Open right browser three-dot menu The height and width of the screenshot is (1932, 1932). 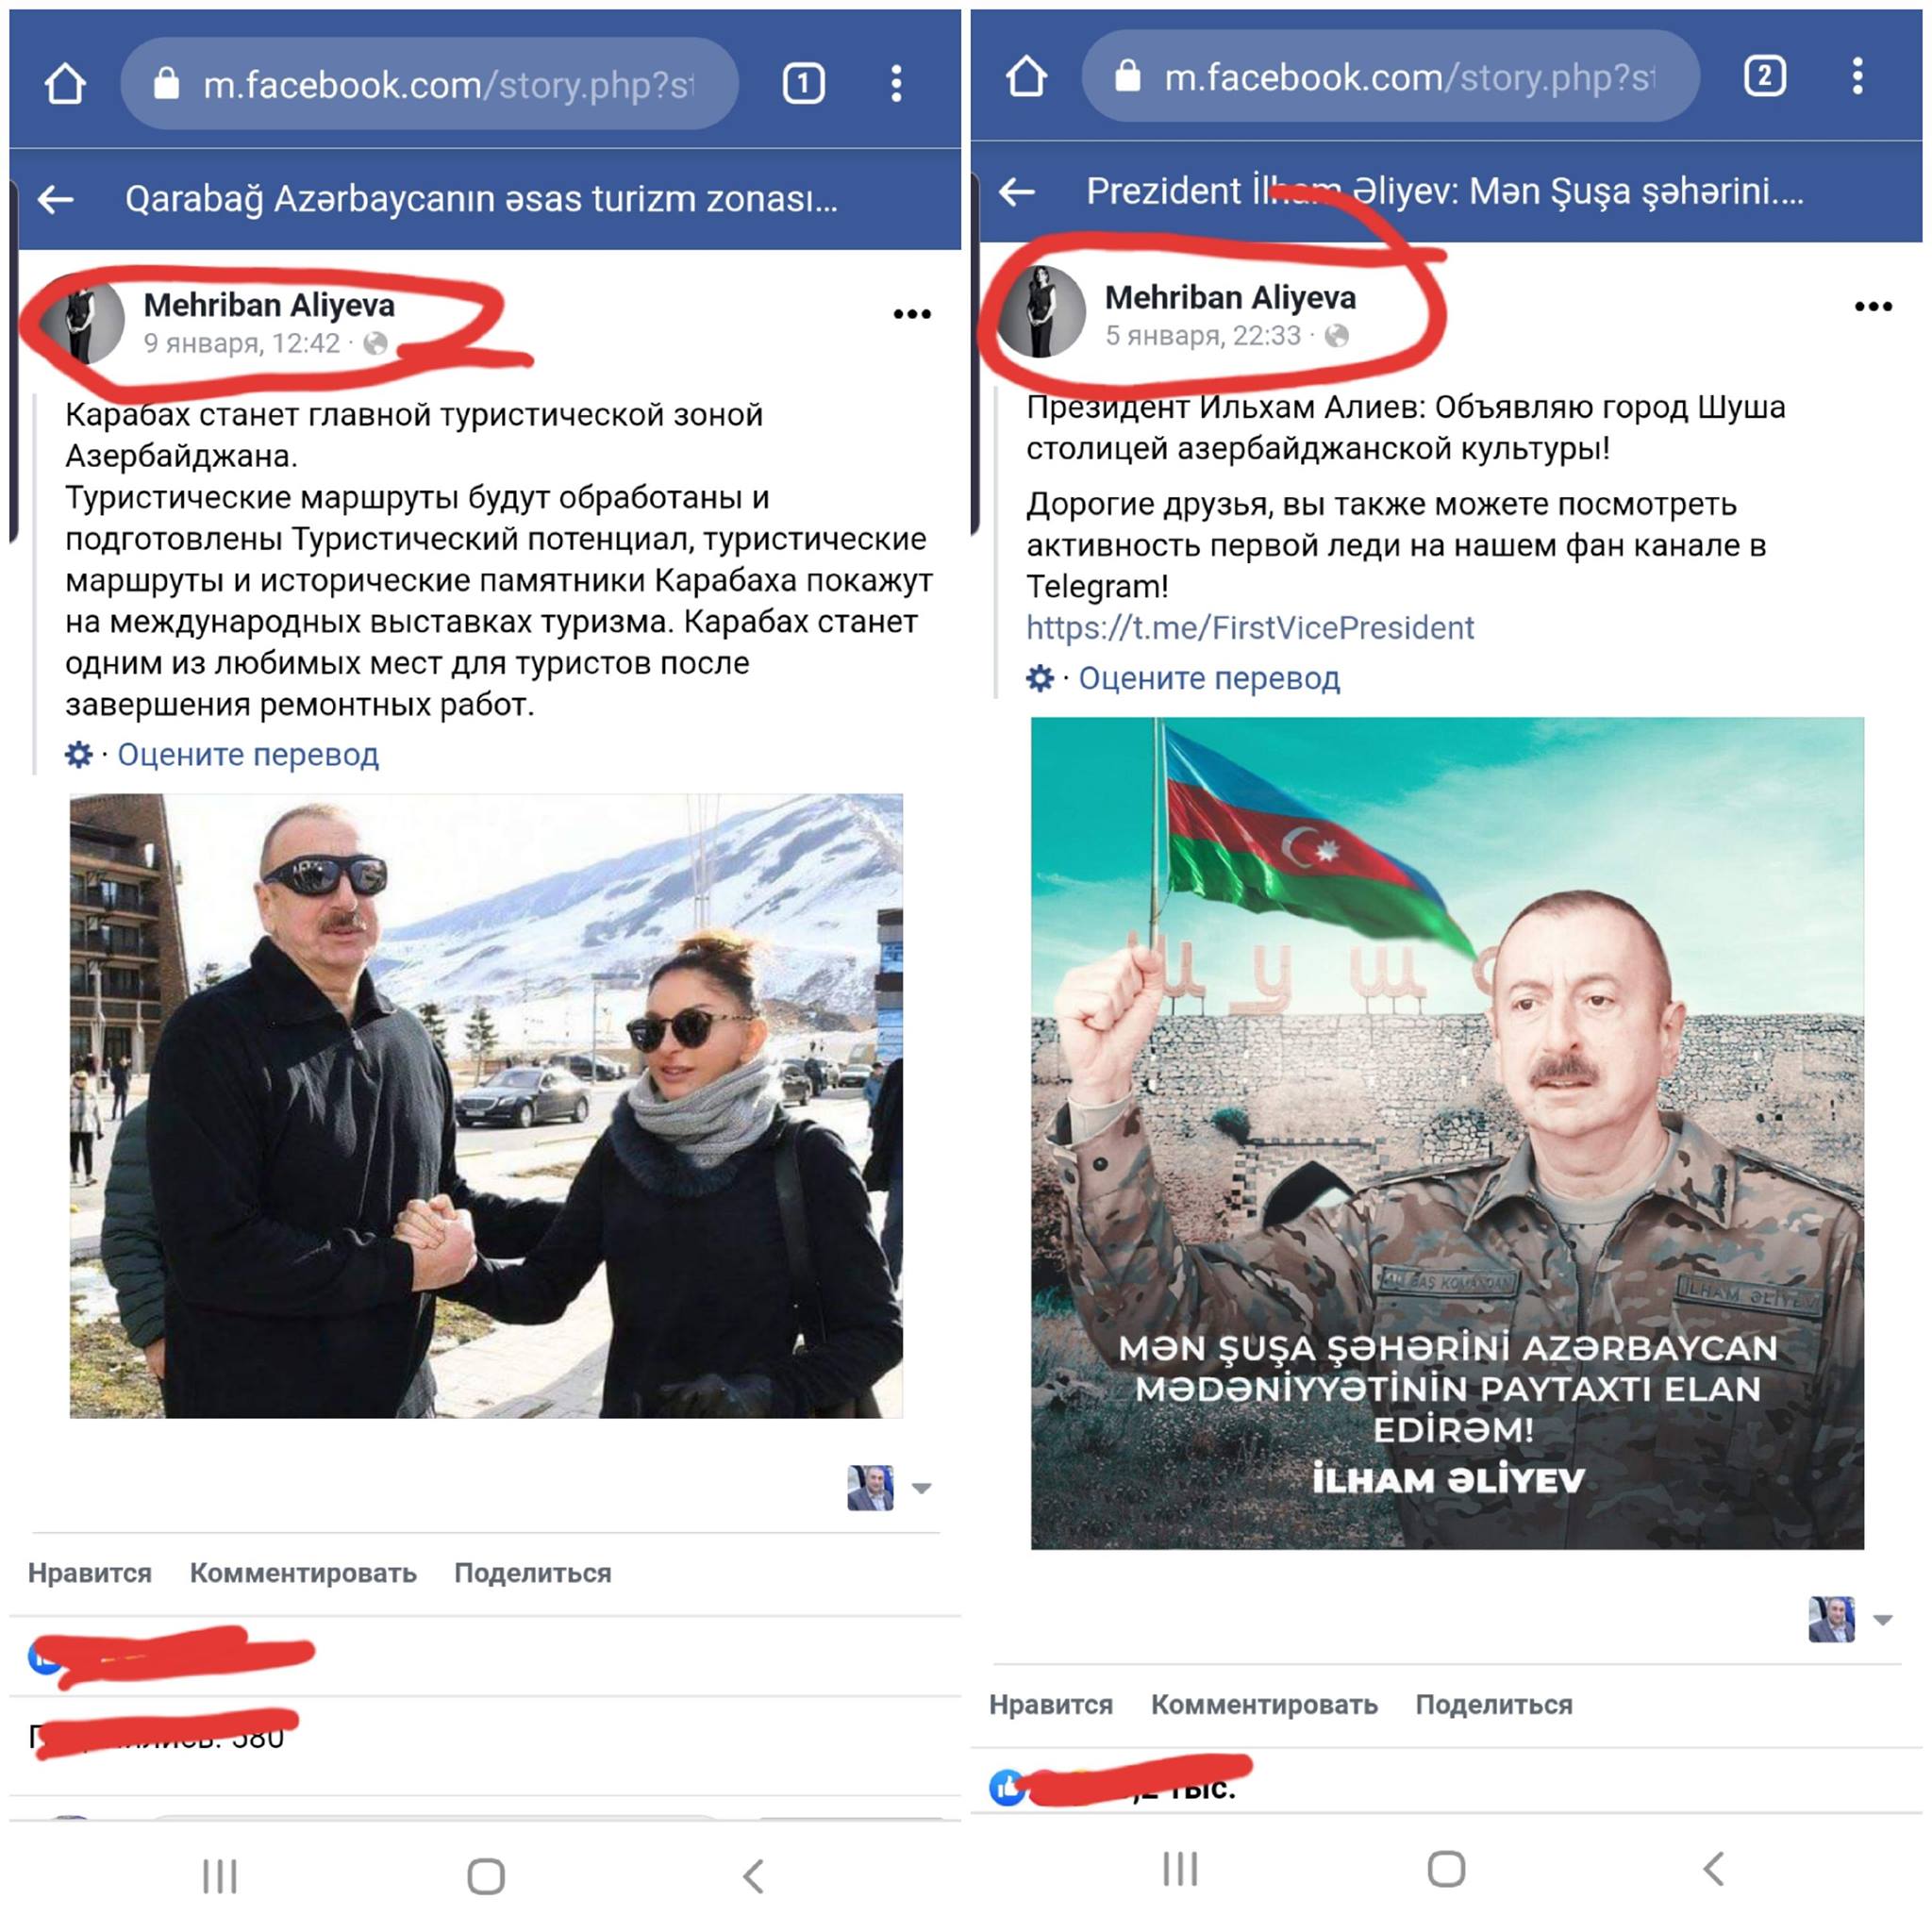(1857, 76)
